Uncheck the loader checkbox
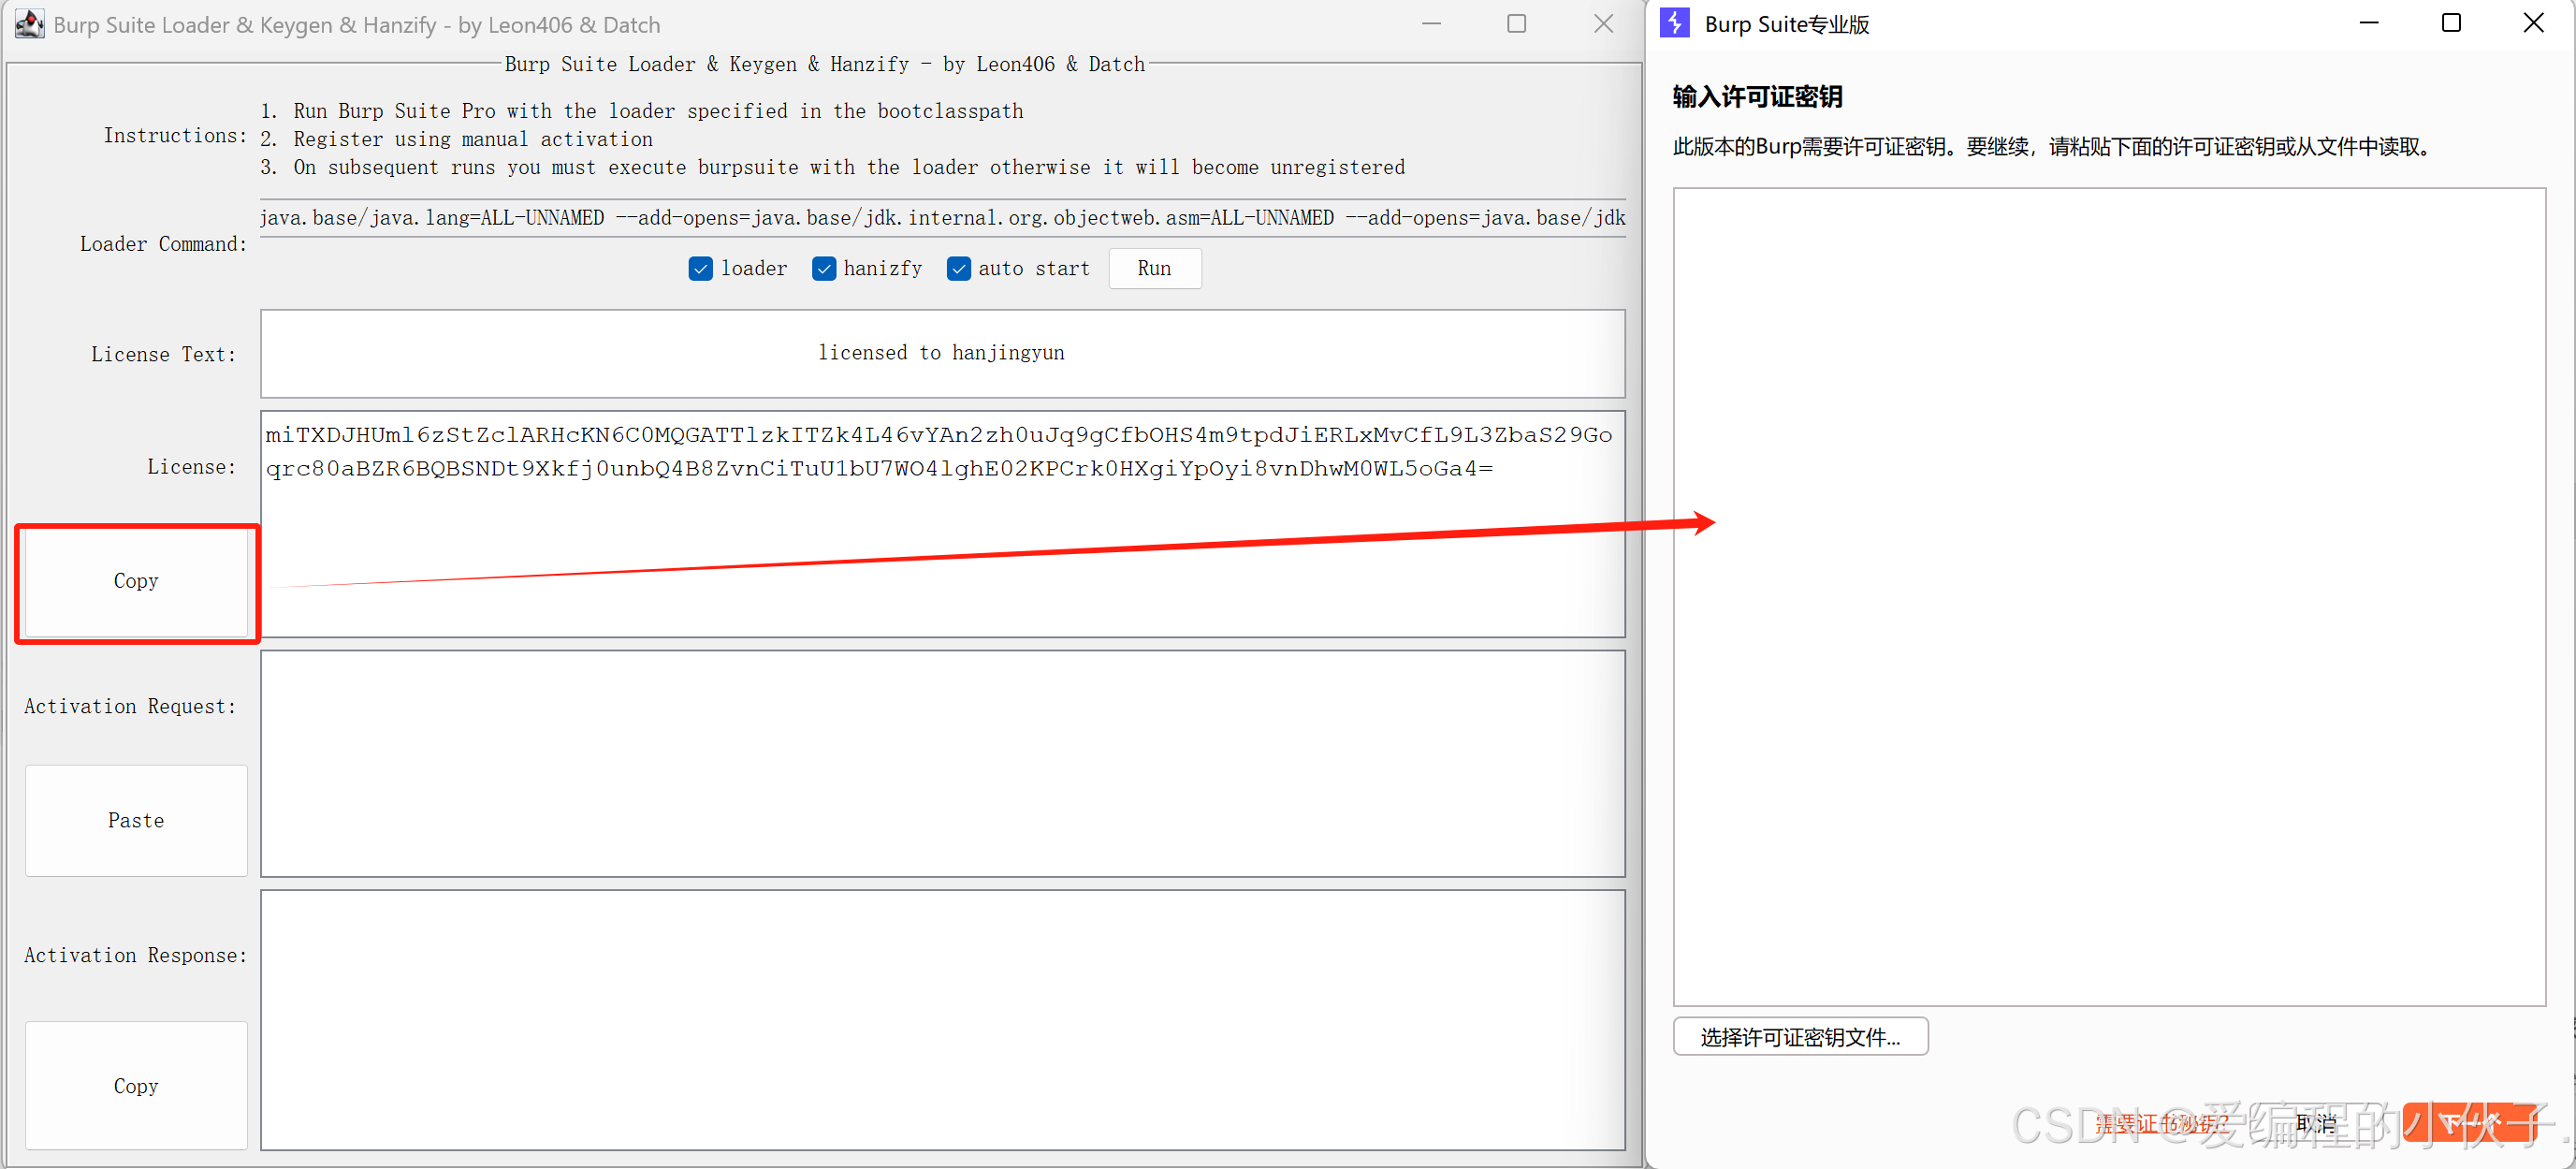The width and height of the screenshot is (2576, 1169). point(701,269)
